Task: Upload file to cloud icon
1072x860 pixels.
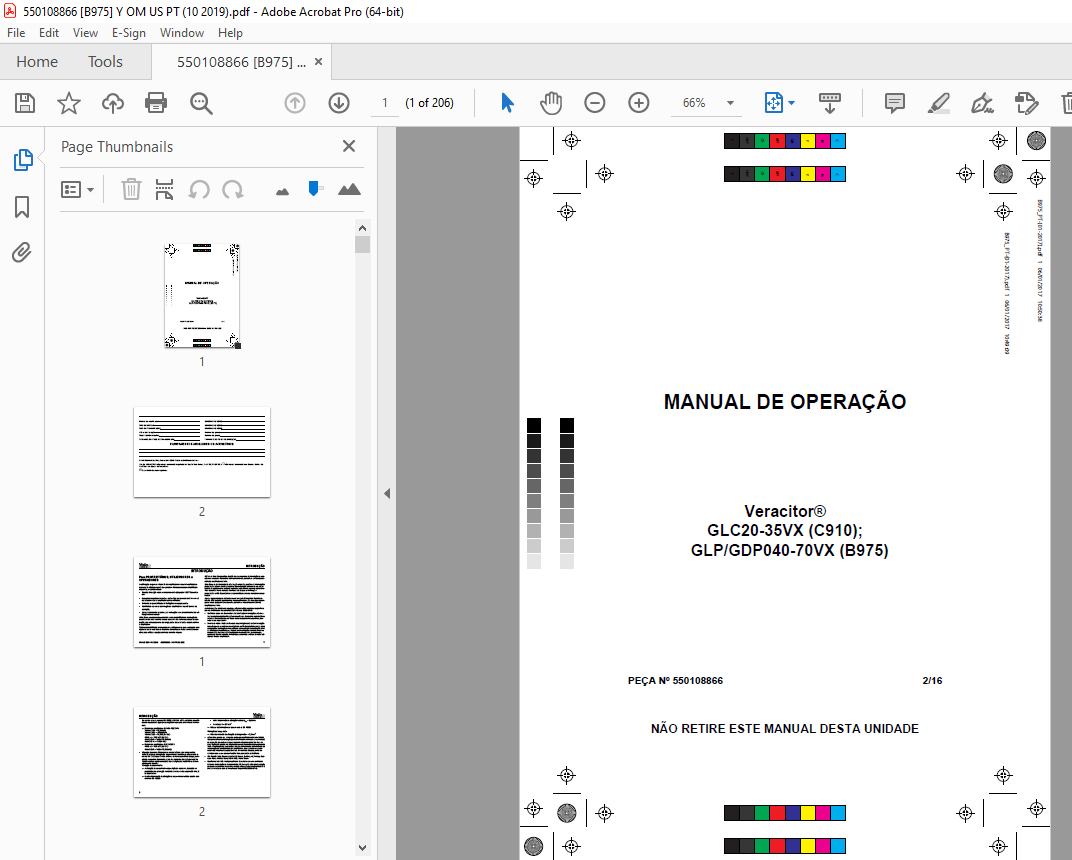Action: click(x=113, y=103)
